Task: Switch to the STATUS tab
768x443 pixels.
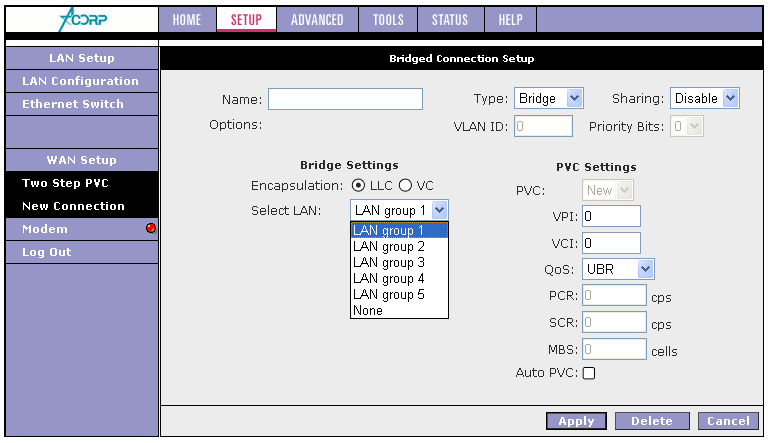Action: pyautogui.click(x=449, y=20)
